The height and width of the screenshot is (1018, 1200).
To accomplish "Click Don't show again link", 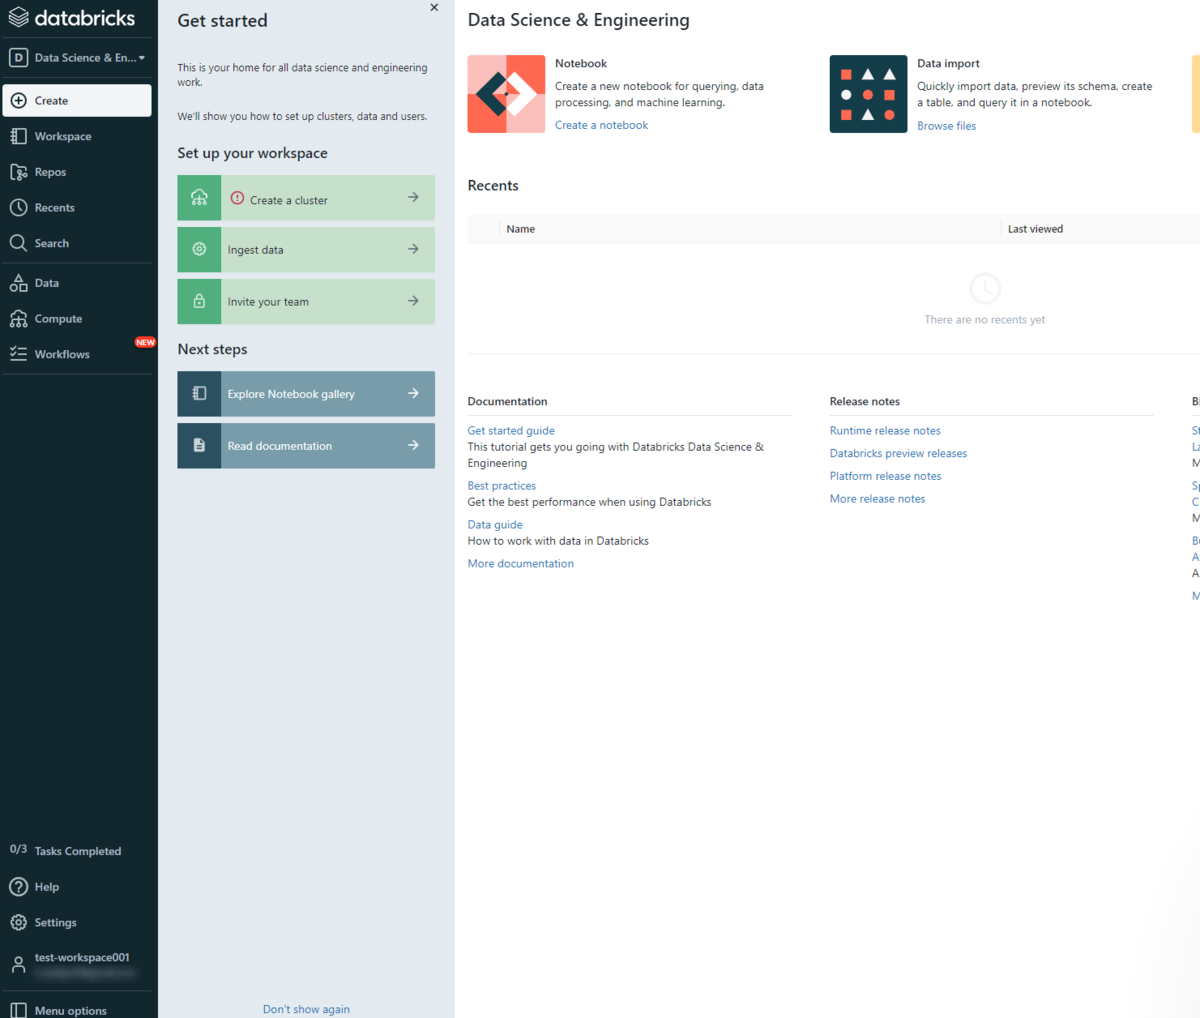I will pos(306,1009).
